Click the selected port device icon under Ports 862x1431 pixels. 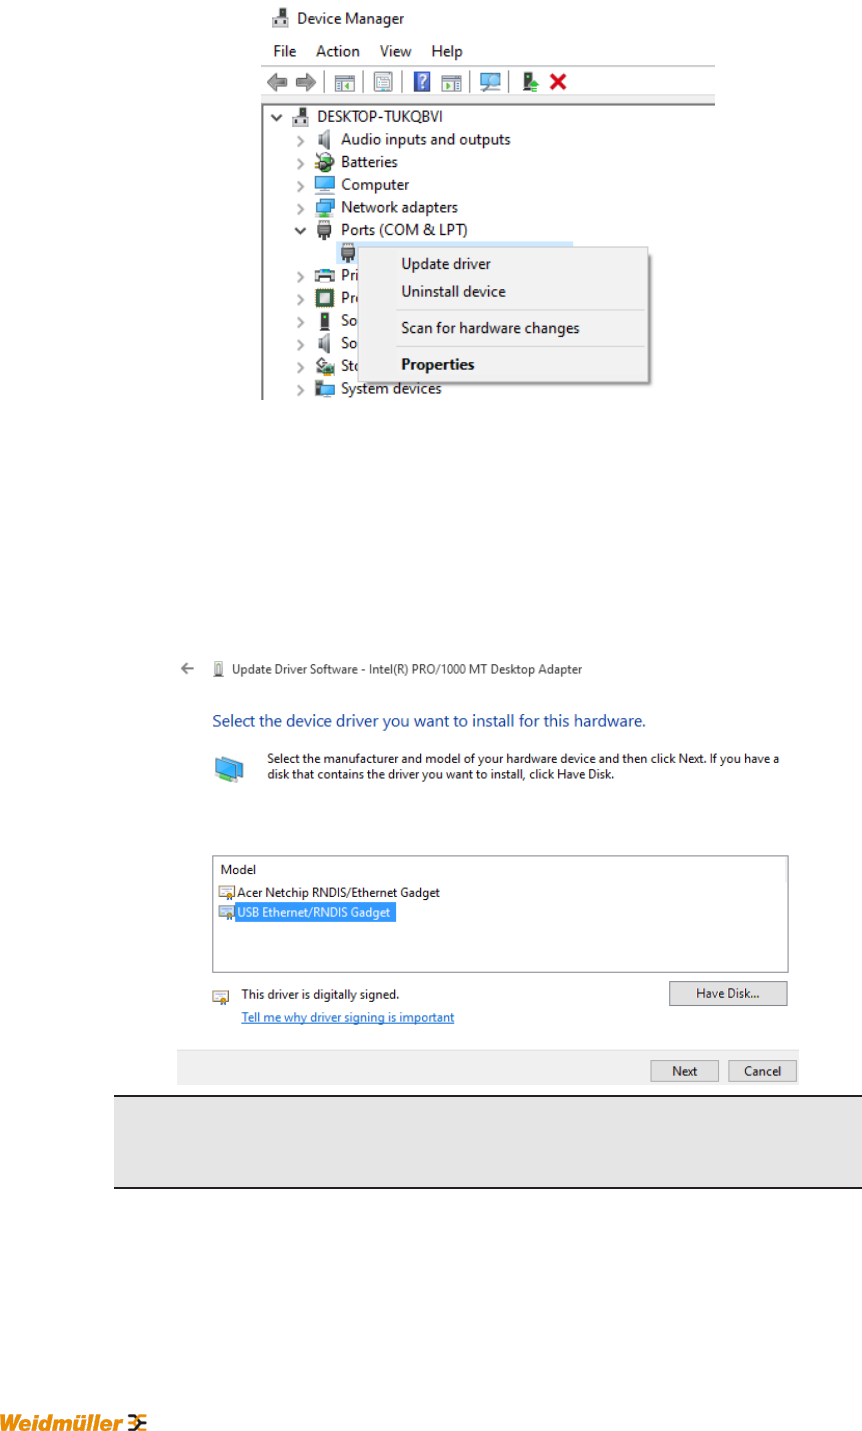pyautogui.click(x=348, y=252)
